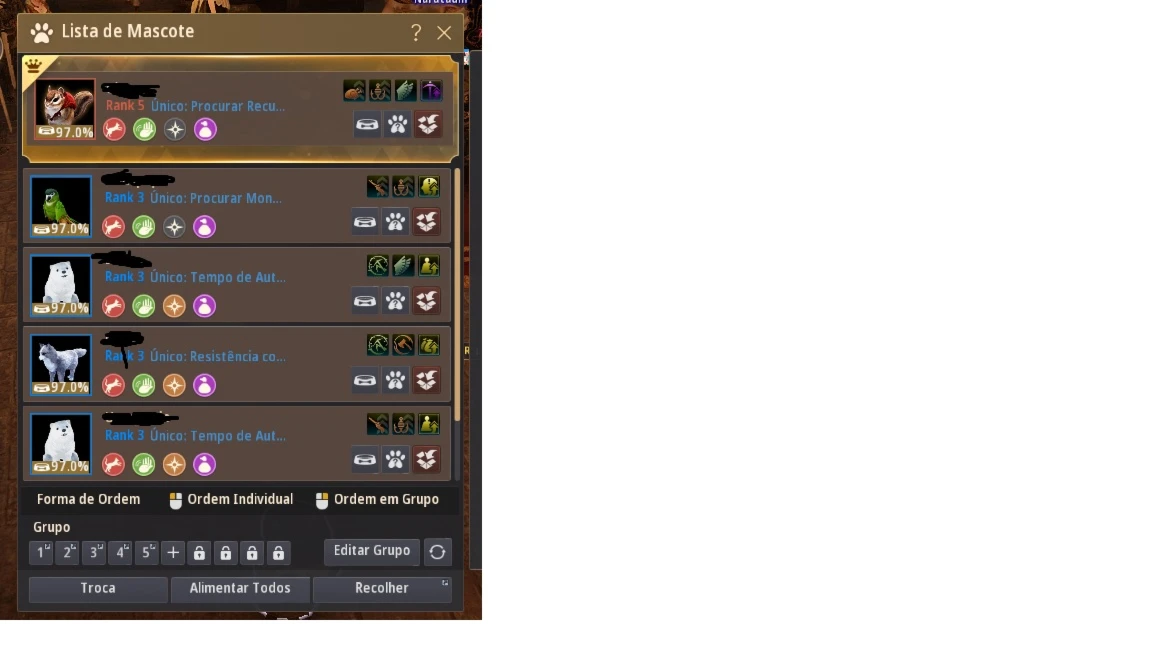
Task: Switch to pet group 1
Action: pyautogui.click(x=41, y=552)
